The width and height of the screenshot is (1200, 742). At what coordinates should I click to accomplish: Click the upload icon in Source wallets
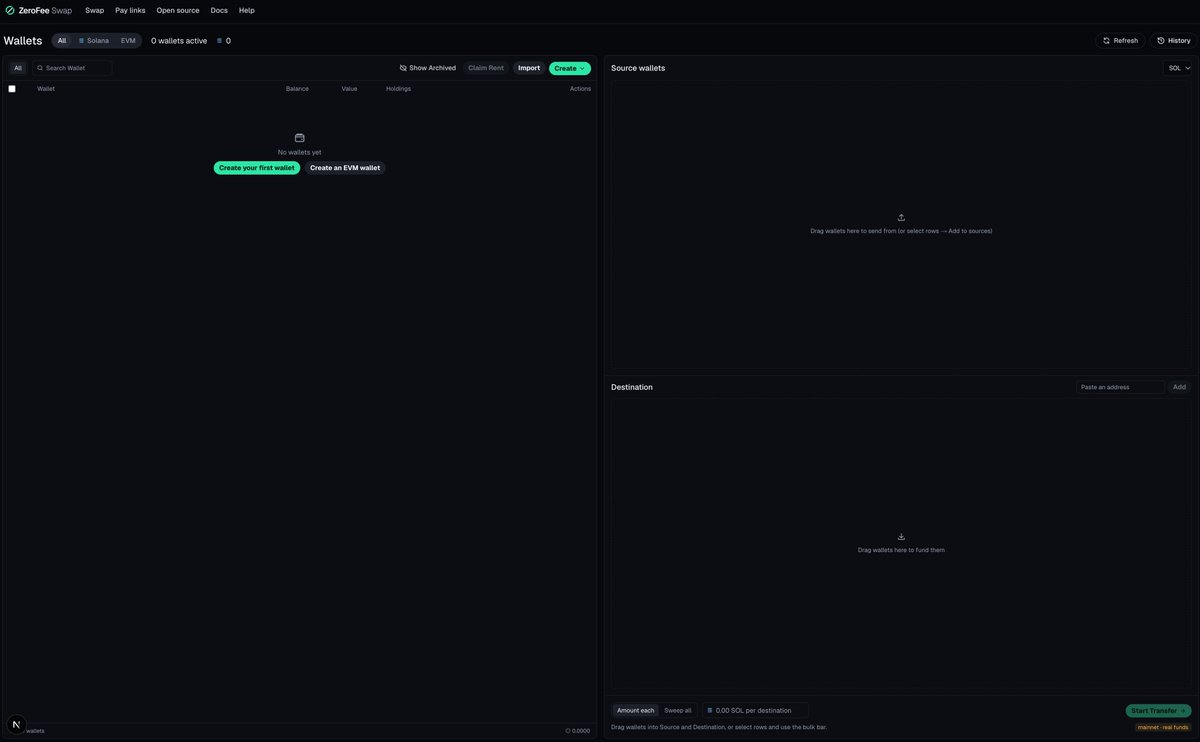pos(901,217)
